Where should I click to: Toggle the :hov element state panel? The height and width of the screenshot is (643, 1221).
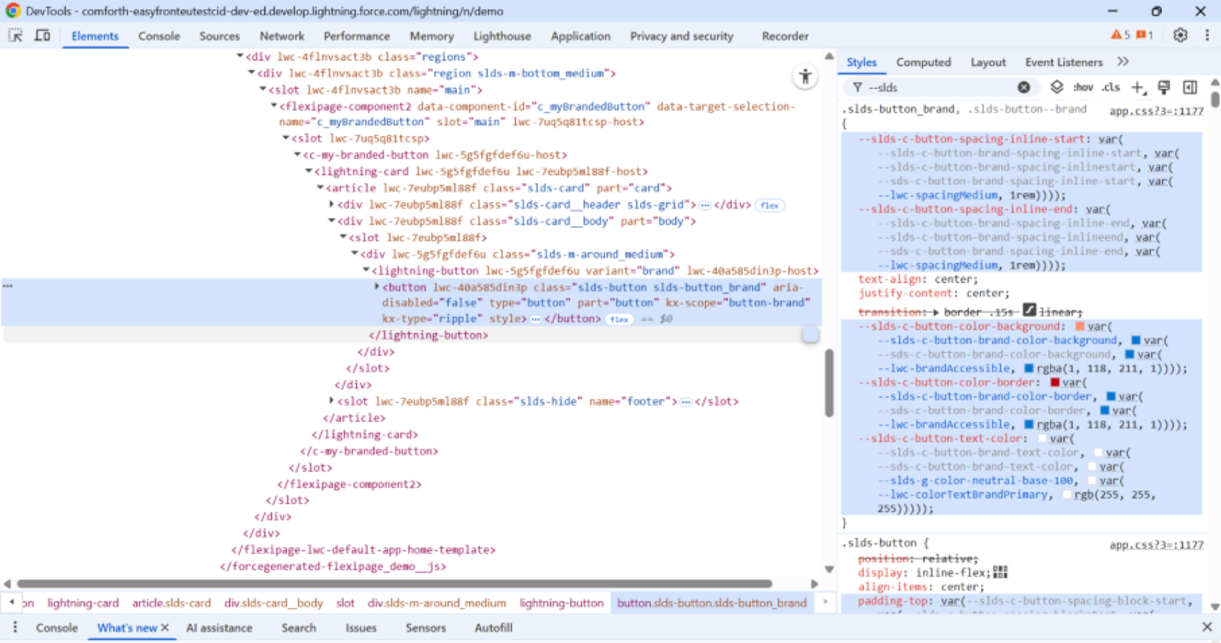[1083, 88]
